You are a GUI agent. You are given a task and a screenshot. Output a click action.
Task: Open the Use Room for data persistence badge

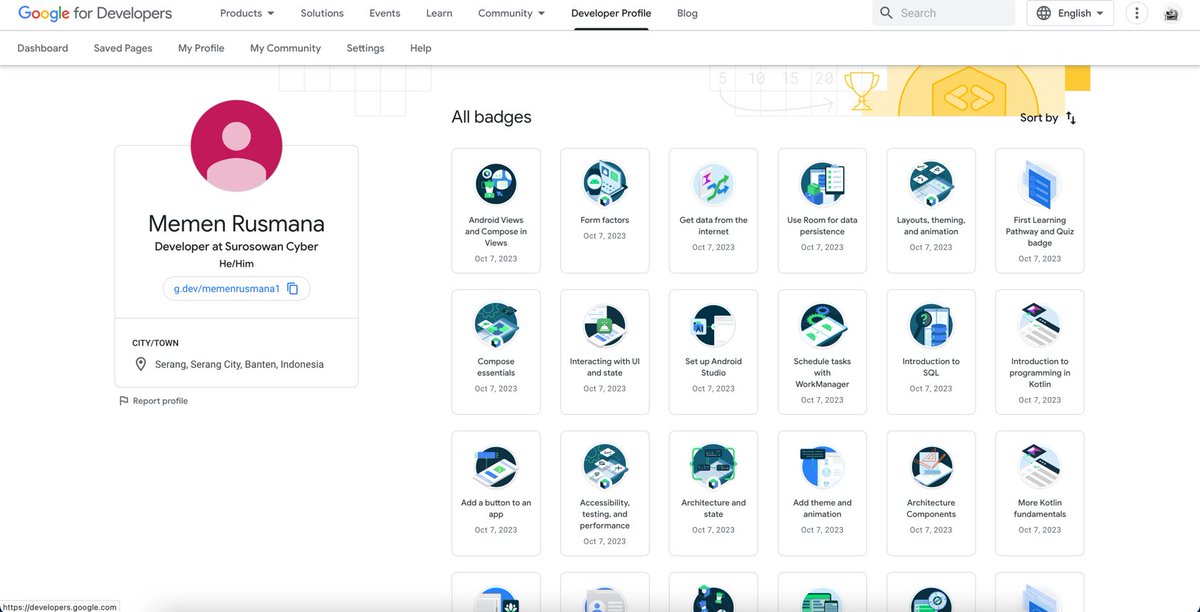(822, 211)
